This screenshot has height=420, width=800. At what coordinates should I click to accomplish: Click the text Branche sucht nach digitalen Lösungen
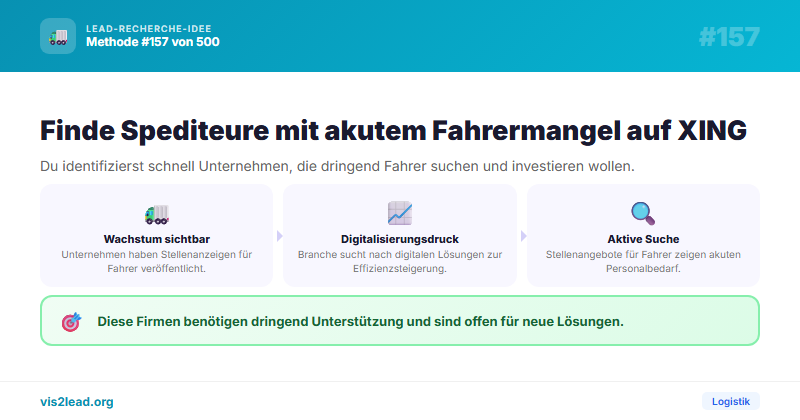pyautogui.click(x=400, y=261)
